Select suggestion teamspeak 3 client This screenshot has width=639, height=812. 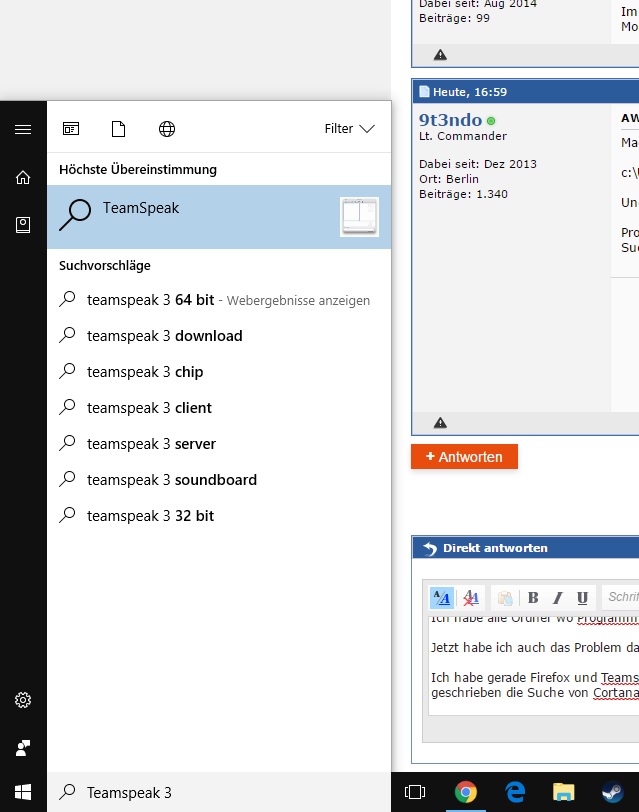click(x=219, y=408)
